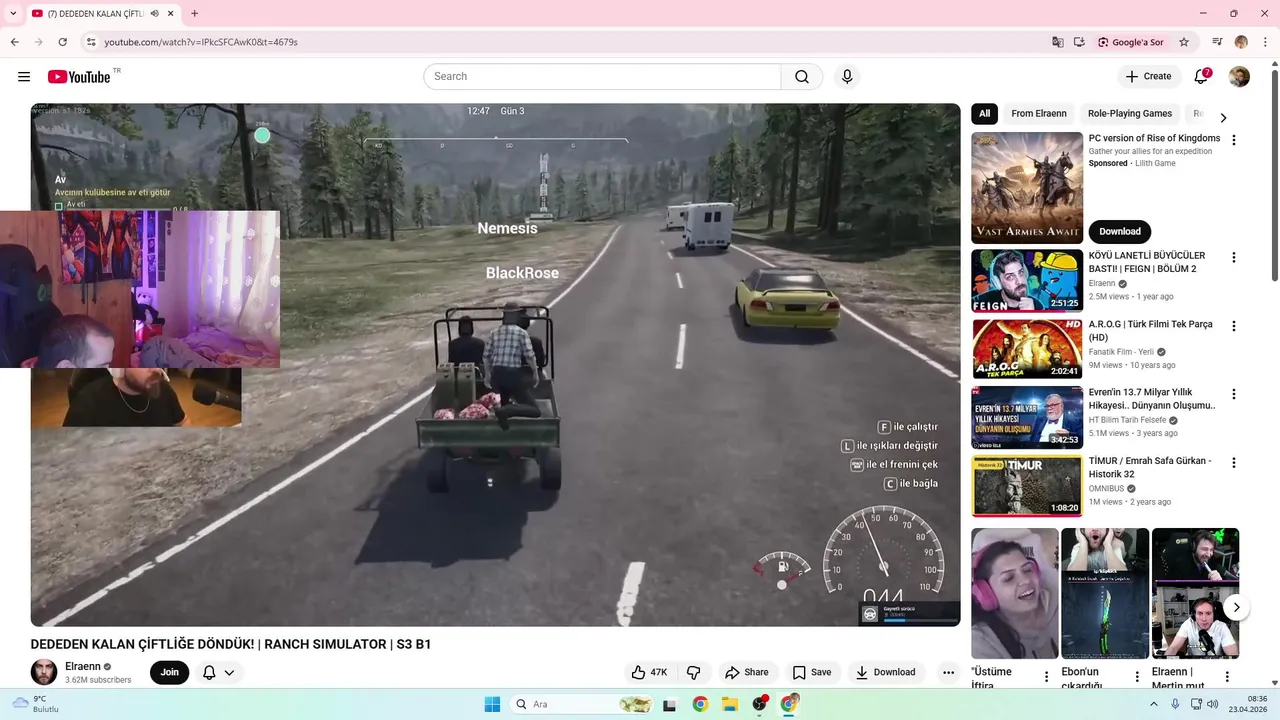
Task: Open File Explorer from taskbar
Action: [730, 704]
